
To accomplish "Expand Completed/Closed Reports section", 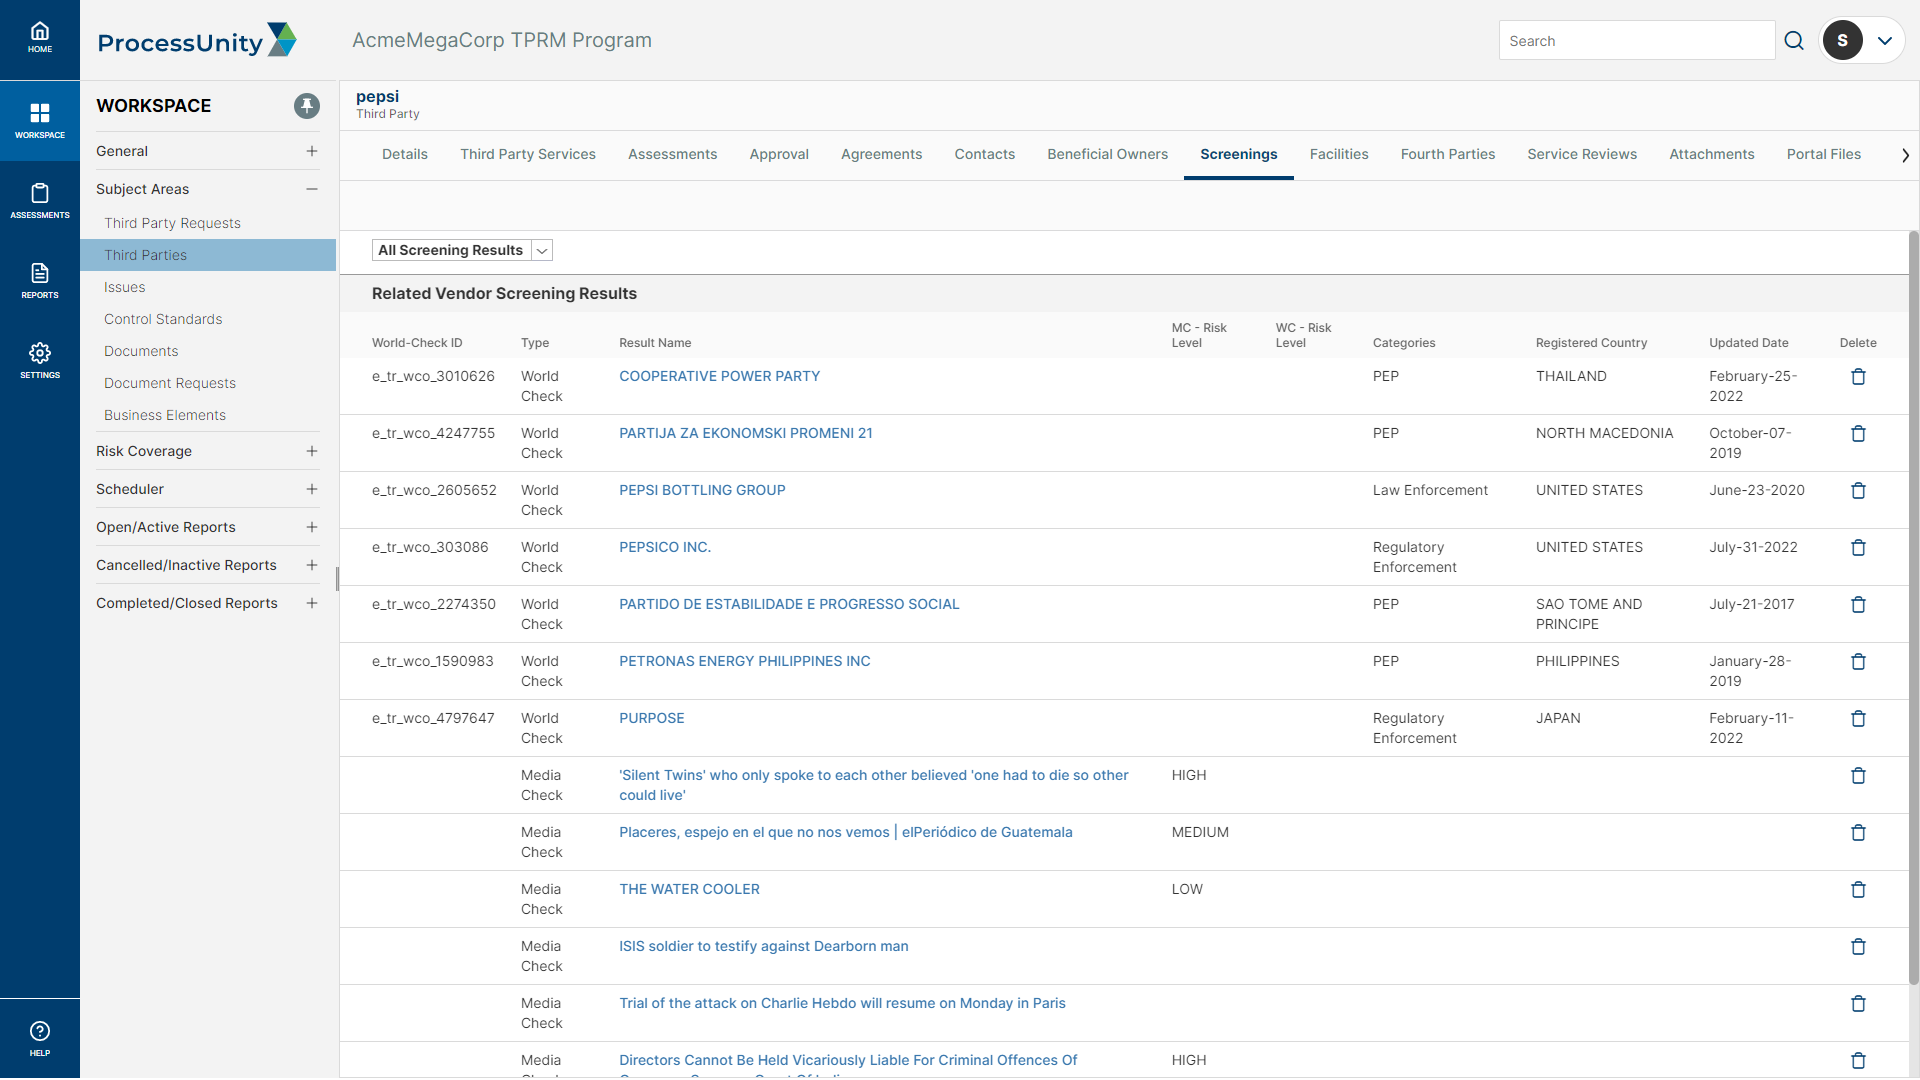I will pos(312,603).
